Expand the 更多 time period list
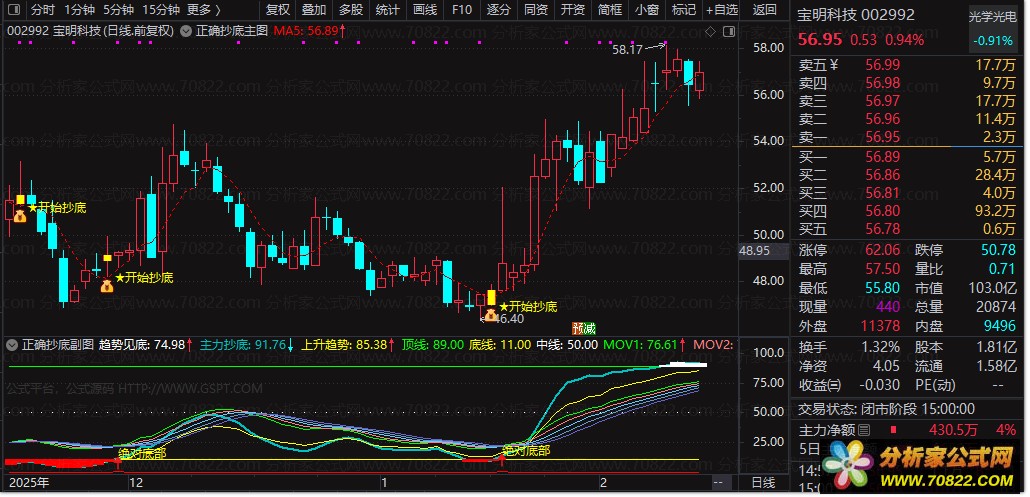Viewport: 1030px width, 497px height. click(204, 10)
